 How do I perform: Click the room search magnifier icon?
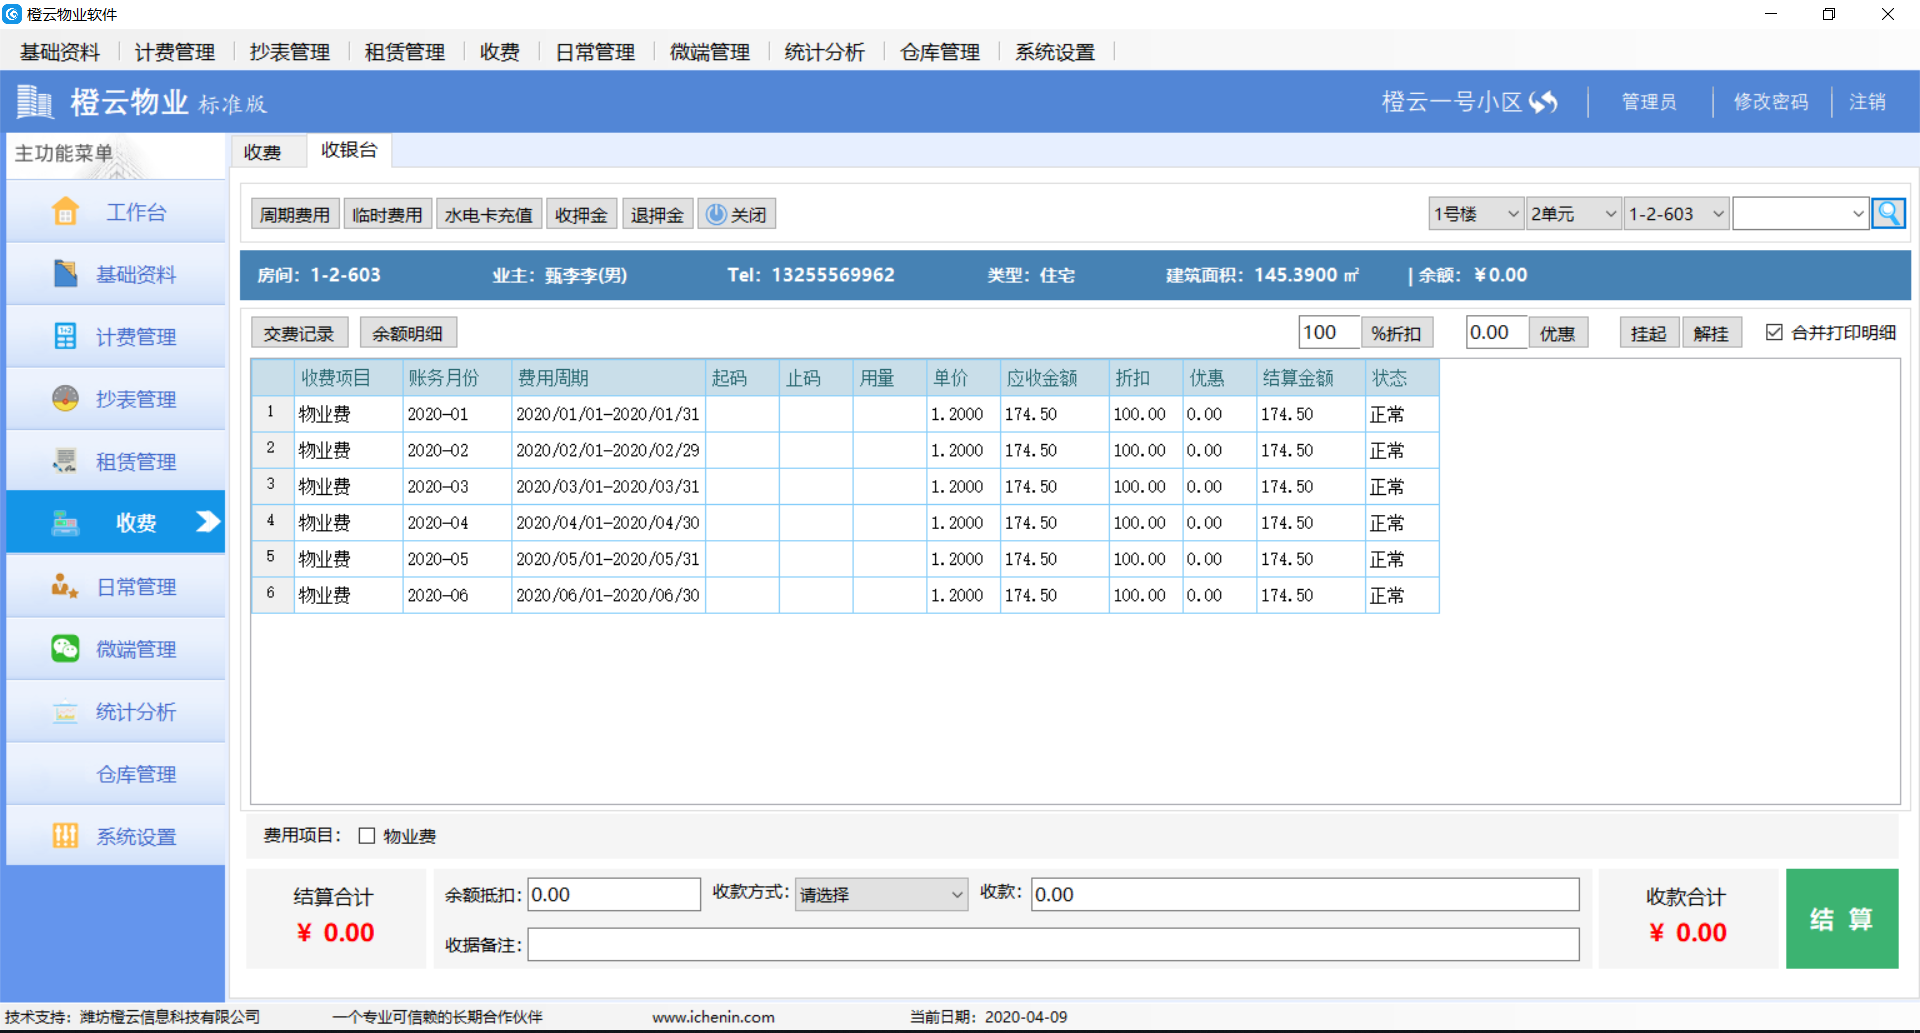(x=1888, y=213)
